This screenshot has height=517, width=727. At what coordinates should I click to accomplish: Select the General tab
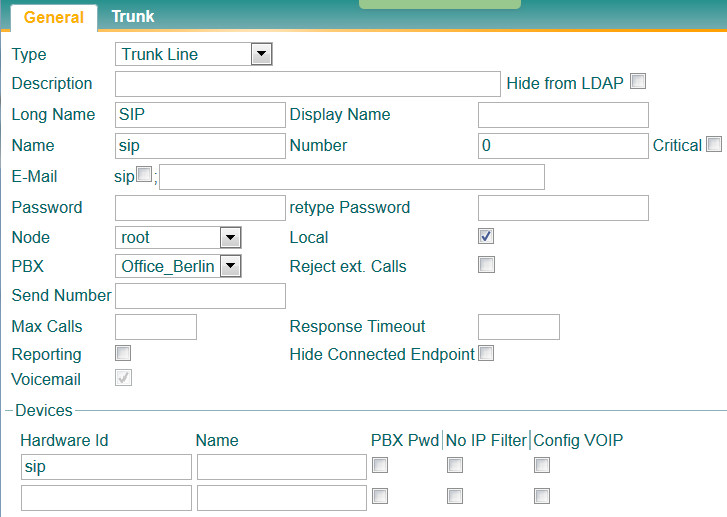point(53,17)
